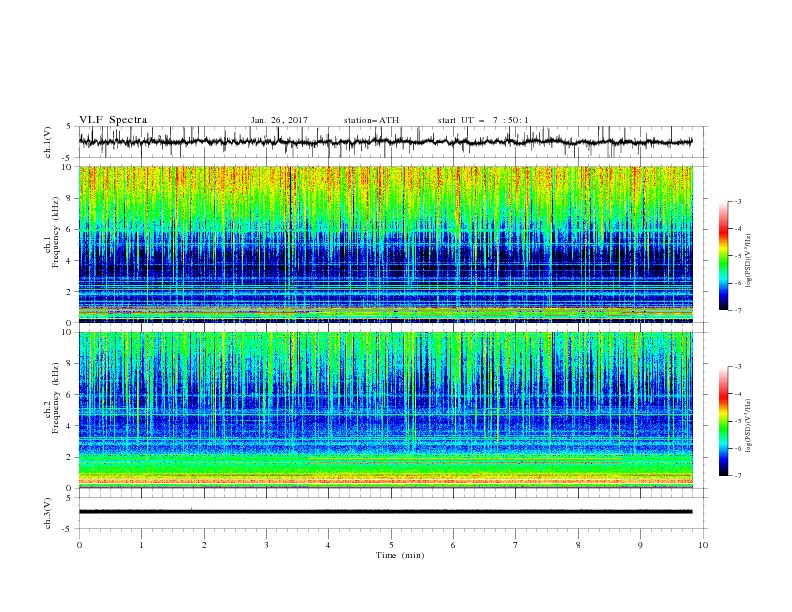792x612 pixels.
Task: Click the "8" tick on ch.1 frequency axis
Action: click(x=70, y=198)
